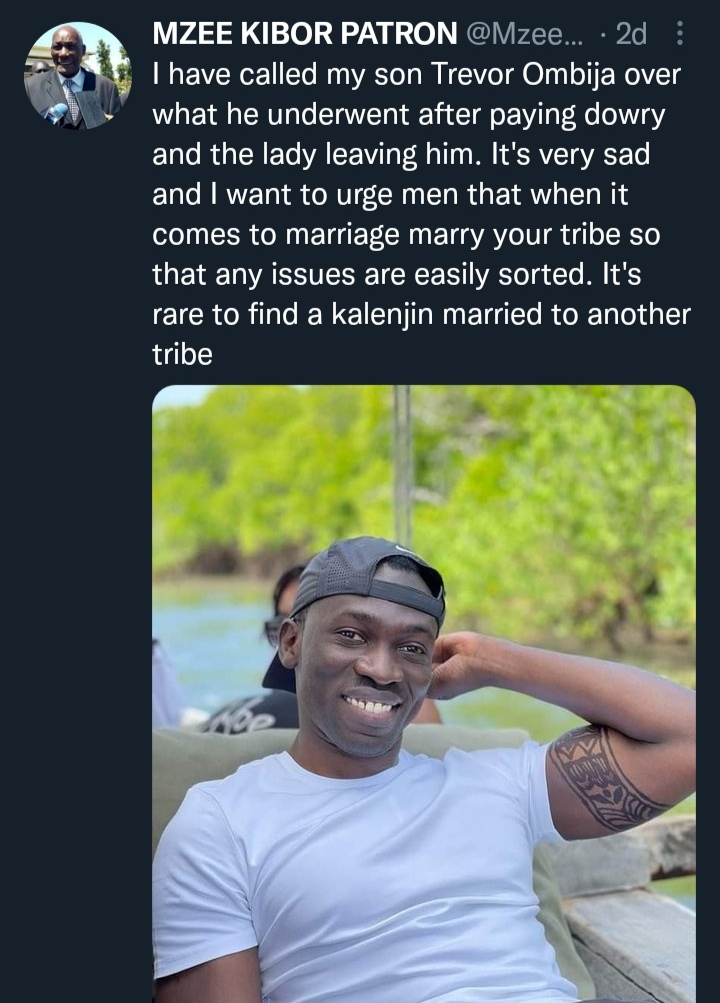Open Mzee Kibor Patron's profile picture
The width and height of the screenshot is (720, 1003).
click(x=78, y=75)
